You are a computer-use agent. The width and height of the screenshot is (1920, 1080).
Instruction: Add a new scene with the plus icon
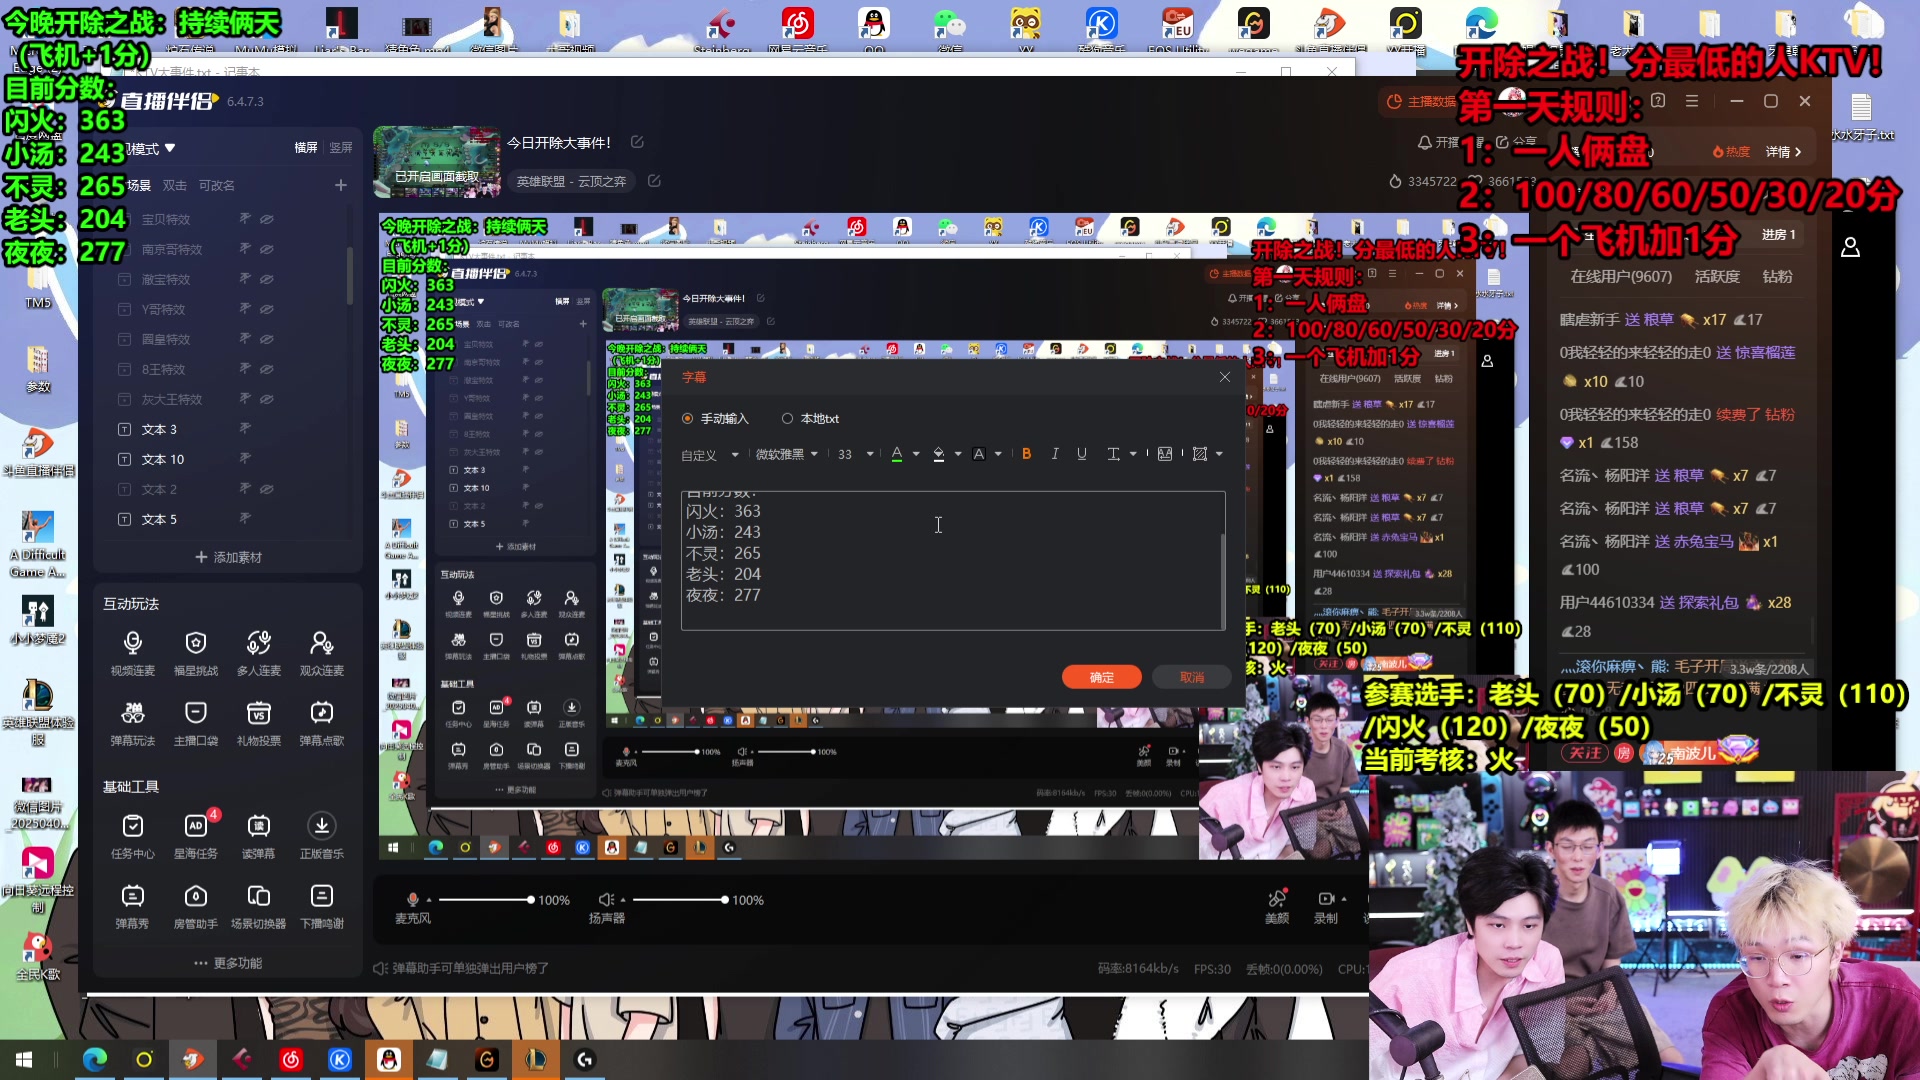[341, 185]
